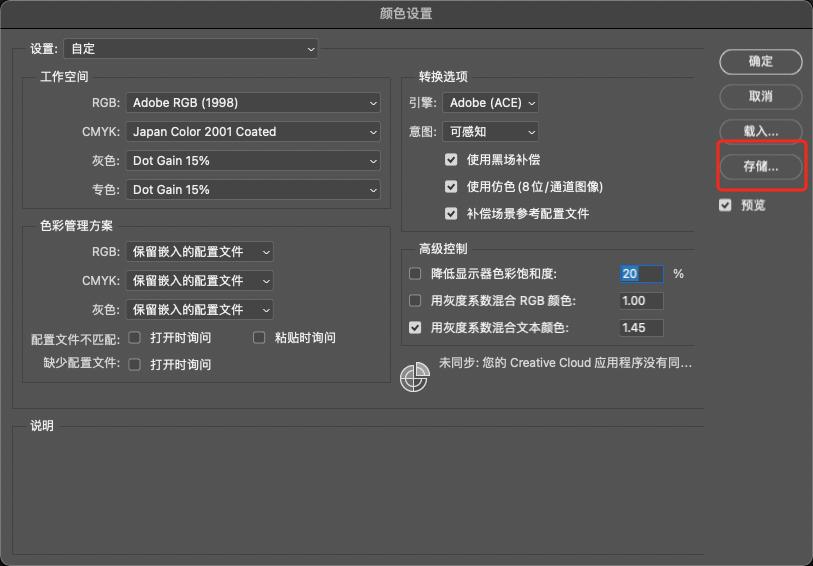Open 色彩管理方案 灰色 policy dropdown
The width and height of the screenshot is (813, 566).
coord(200,310)
